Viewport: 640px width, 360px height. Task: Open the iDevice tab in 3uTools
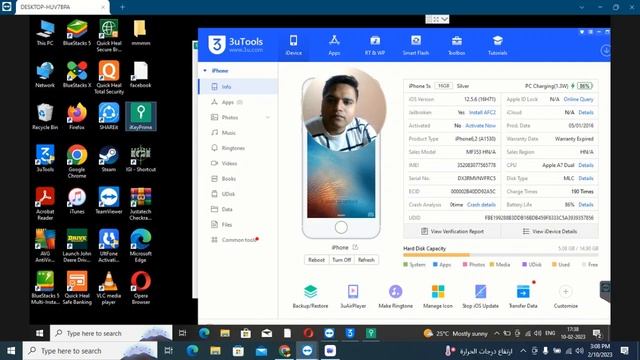293,45
